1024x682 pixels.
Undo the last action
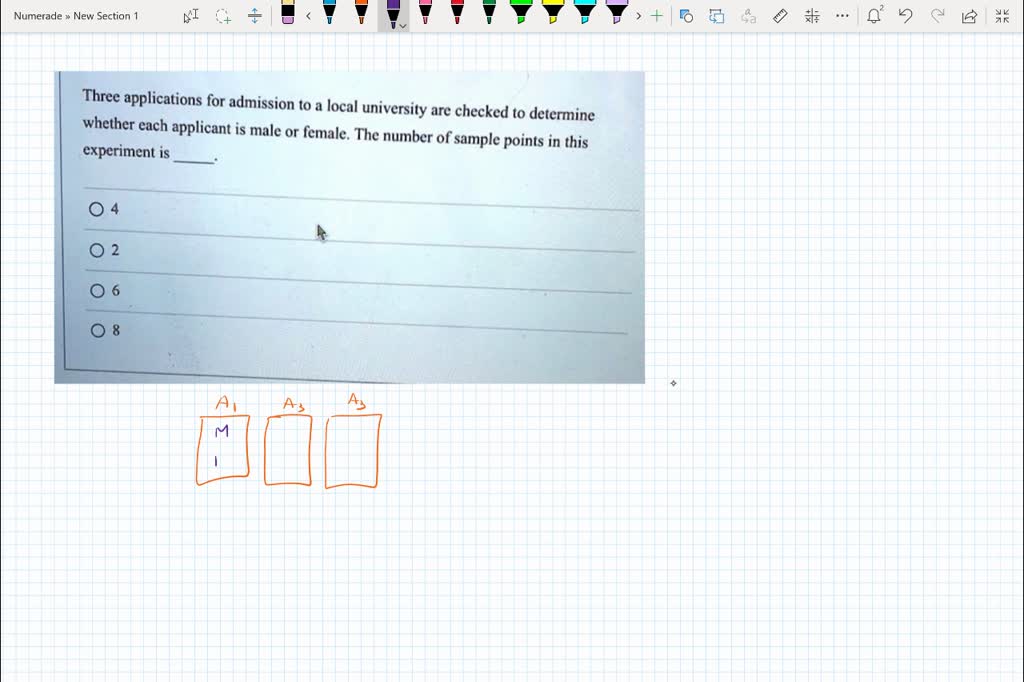[905, 16]
